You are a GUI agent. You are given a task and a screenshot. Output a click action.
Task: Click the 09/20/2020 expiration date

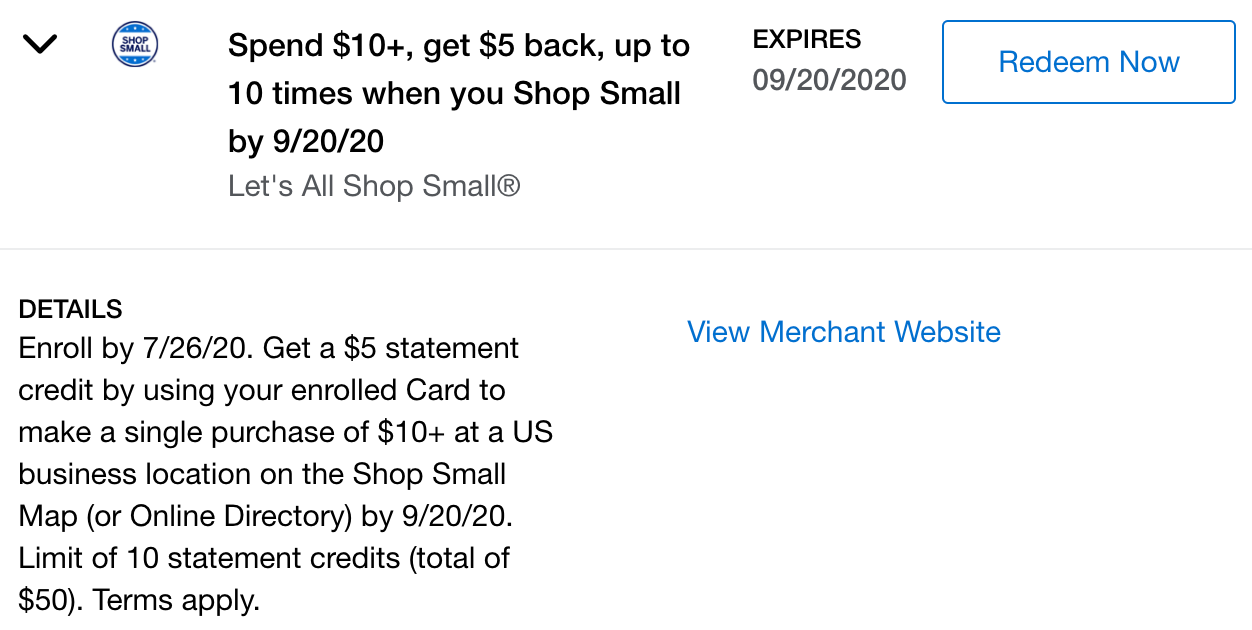[830, 80]
